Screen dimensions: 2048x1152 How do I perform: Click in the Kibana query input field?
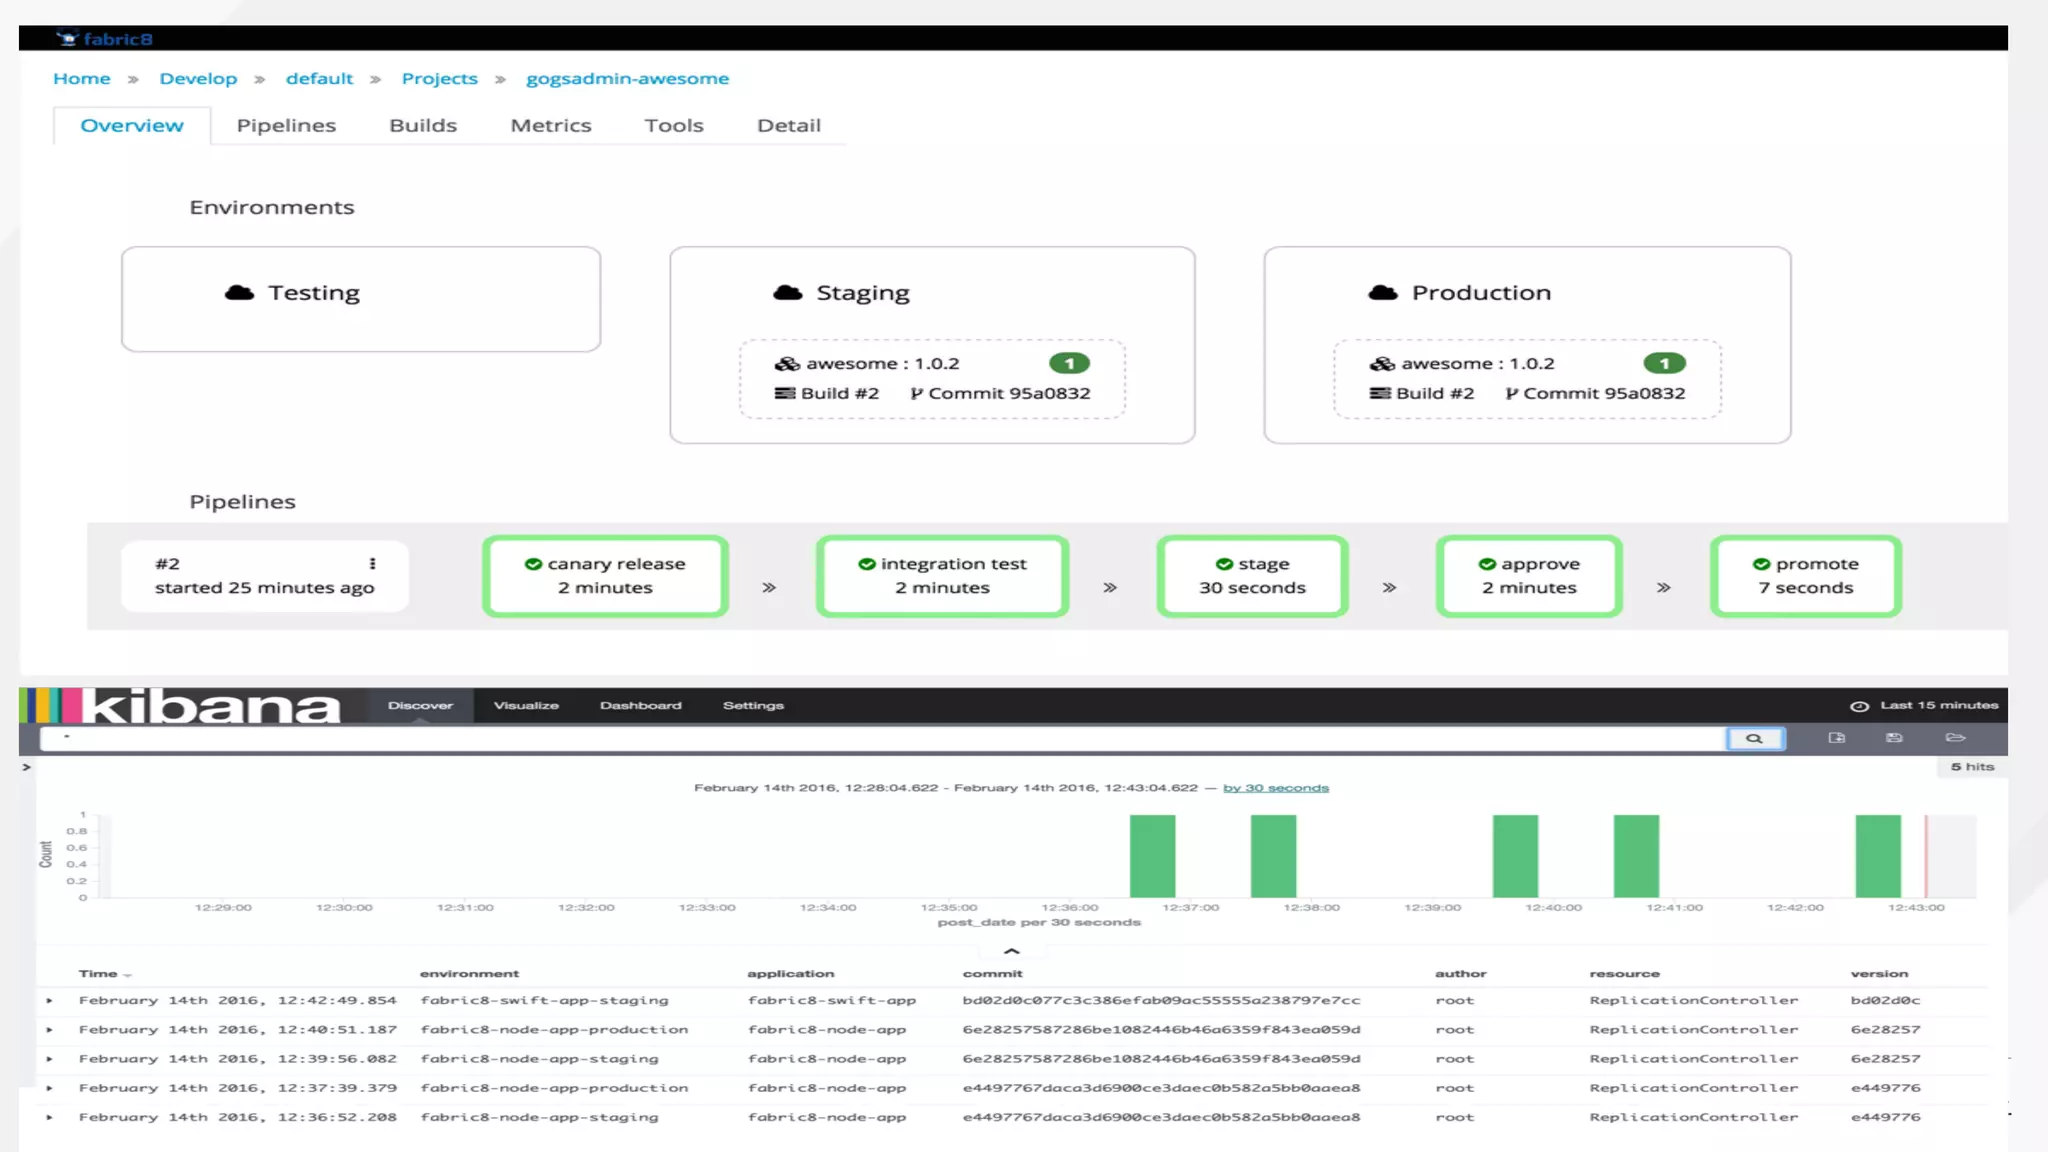click(x=880, y=738)
